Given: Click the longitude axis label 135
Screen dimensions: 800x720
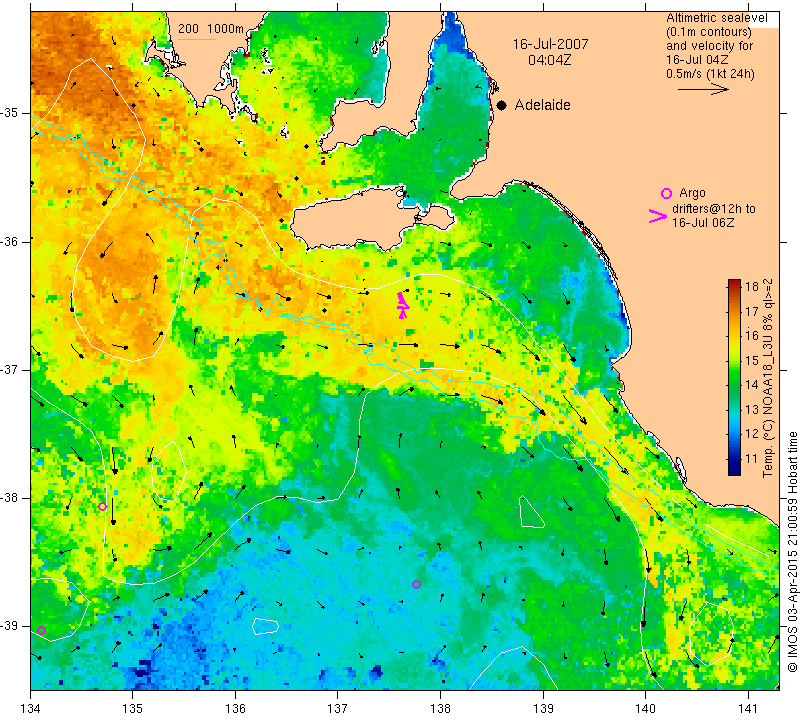Looking at the screenshot, I should tap(133, 708).
